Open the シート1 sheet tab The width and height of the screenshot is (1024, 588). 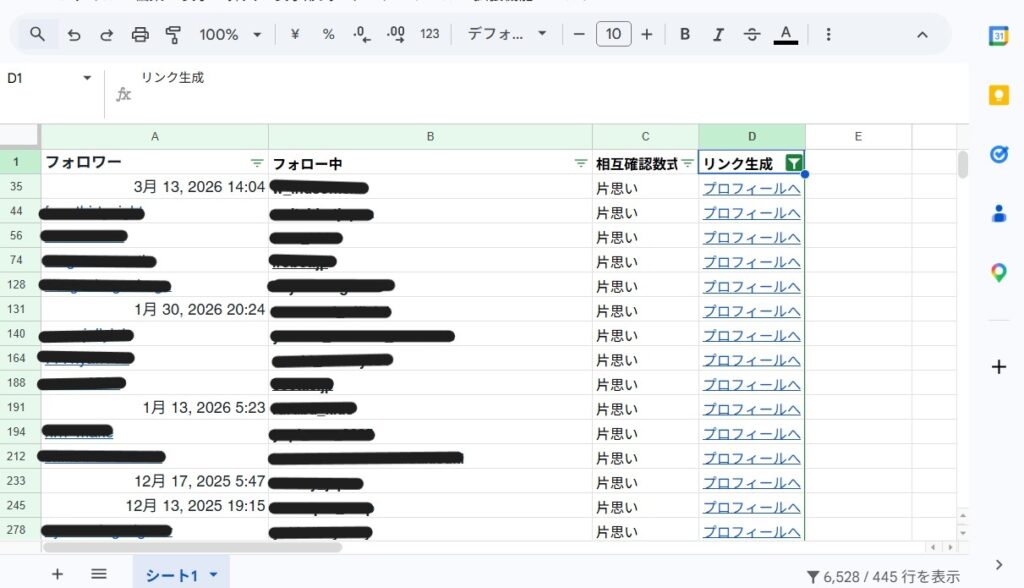tap(172, 575)
